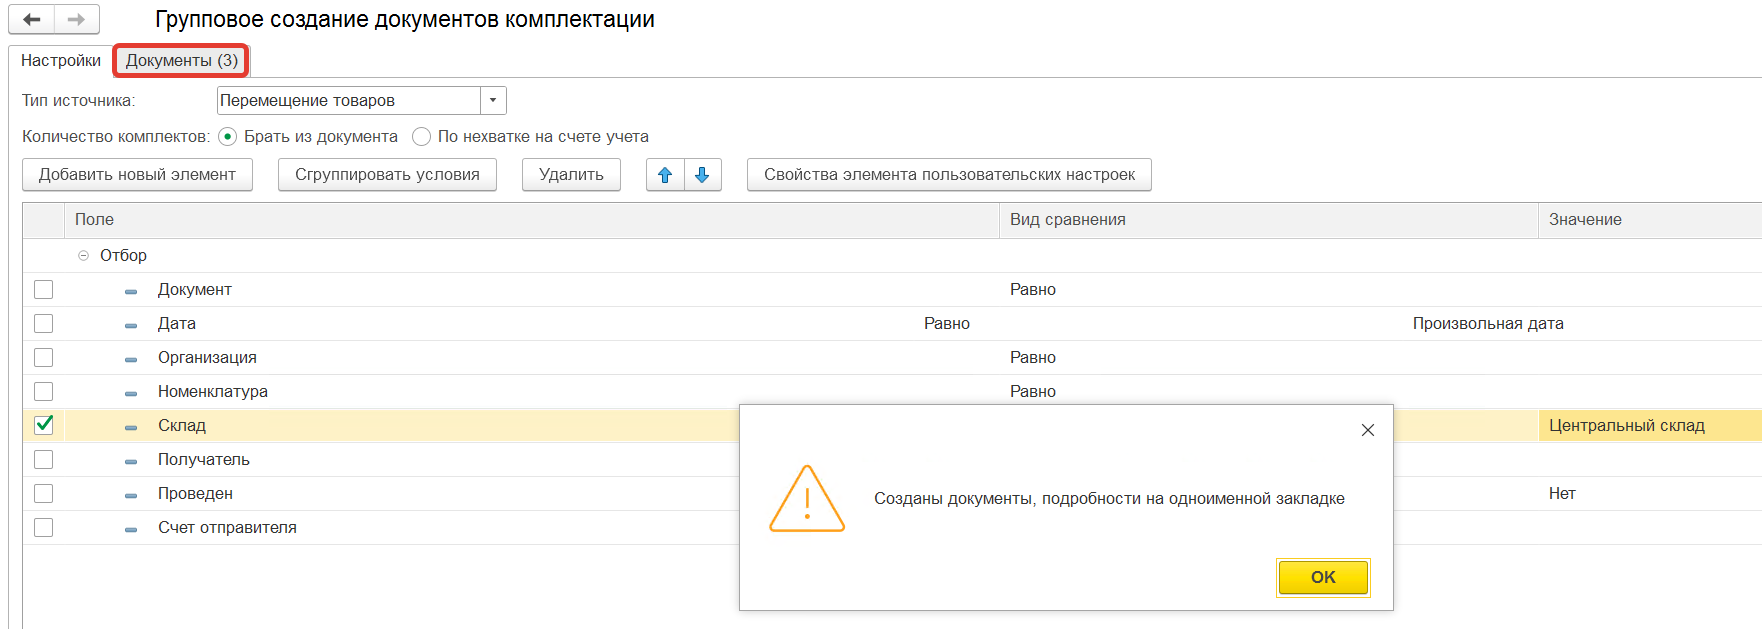Enable the Документ filter checkbox
Viewport: 1762px width, 629px height.
tap(44, 290)
